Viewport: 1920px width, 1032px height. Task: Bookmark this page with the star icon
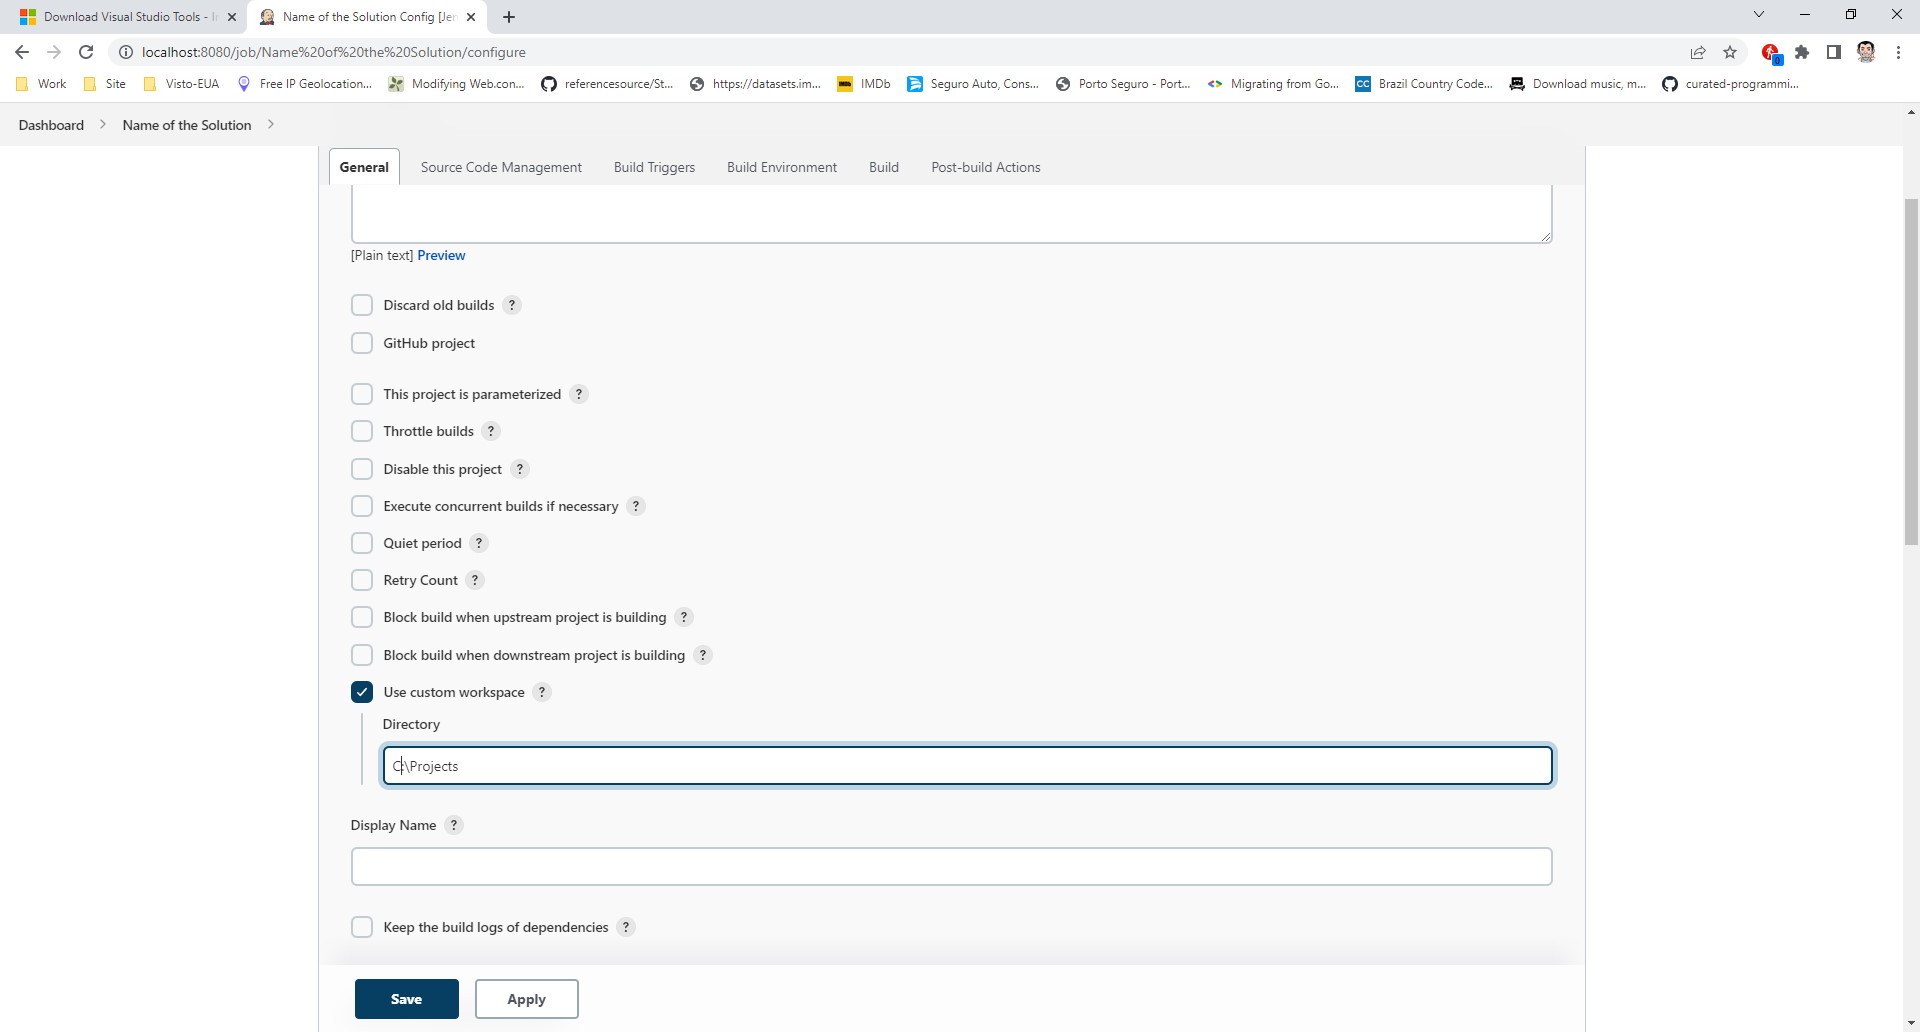click(x=1731, y=52)
